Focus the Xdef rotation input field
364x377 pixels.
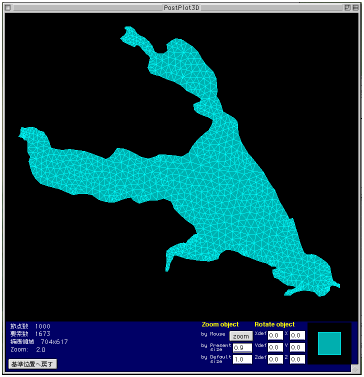275,335
